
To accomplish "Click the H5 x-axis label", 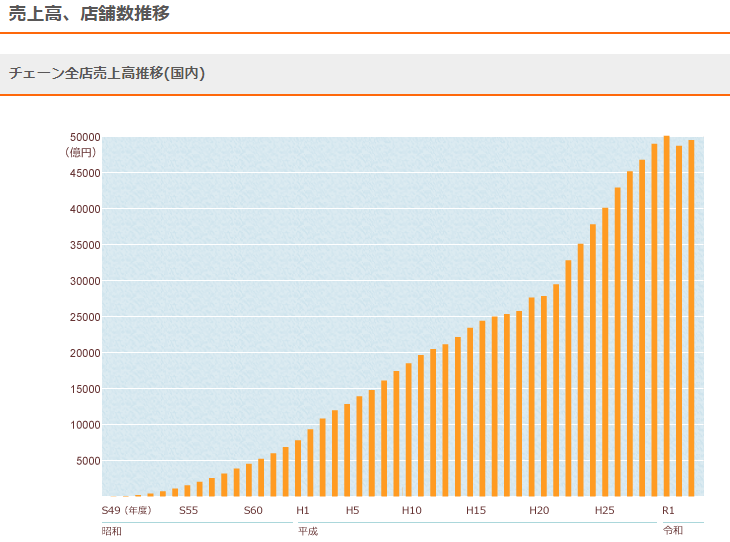I will click(352, 510).
